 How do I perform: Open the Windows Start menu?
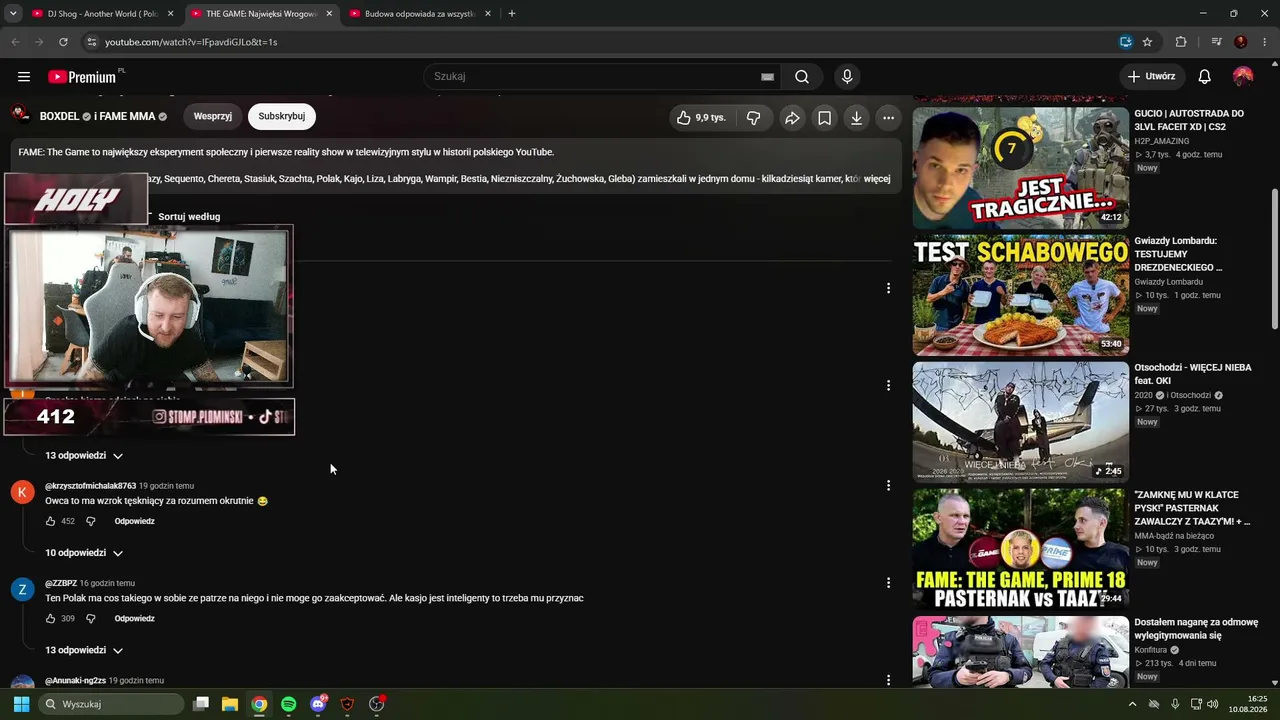(21, 704)
